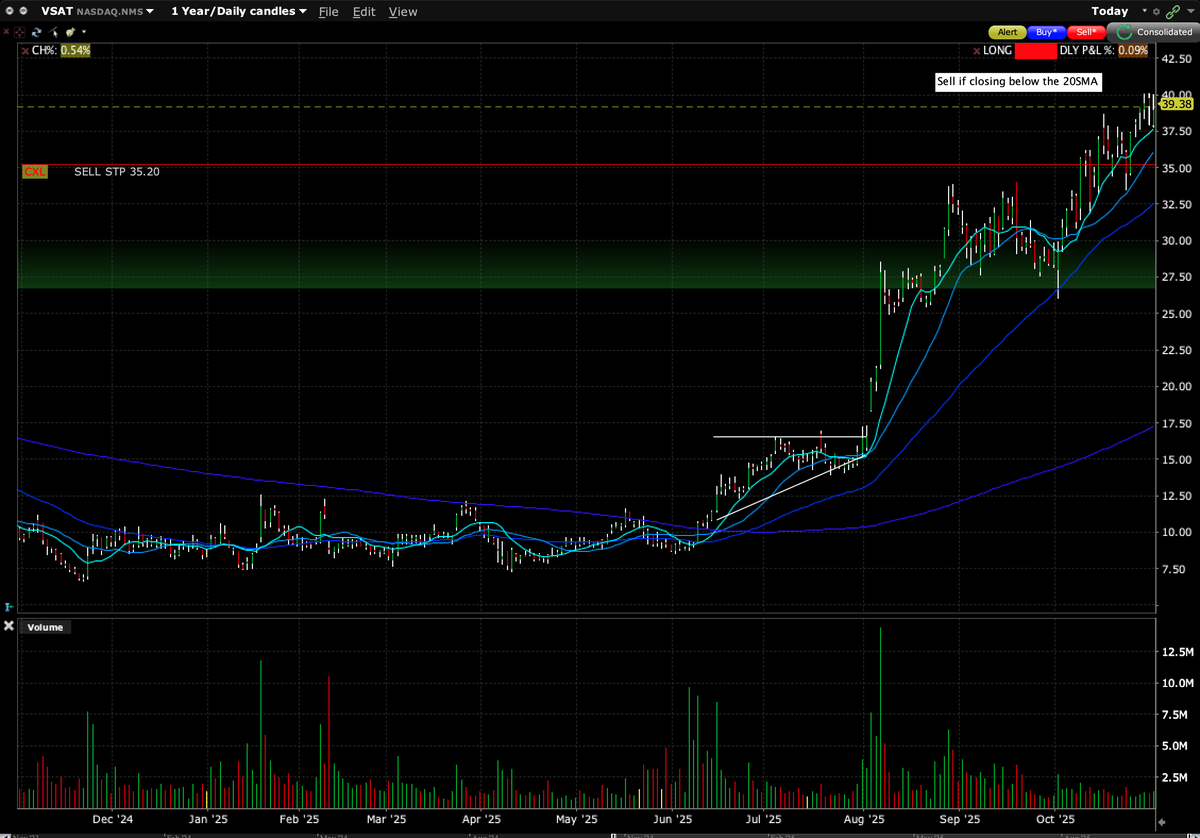Click the green chain link grouping icon

(x=1173, y=12)
